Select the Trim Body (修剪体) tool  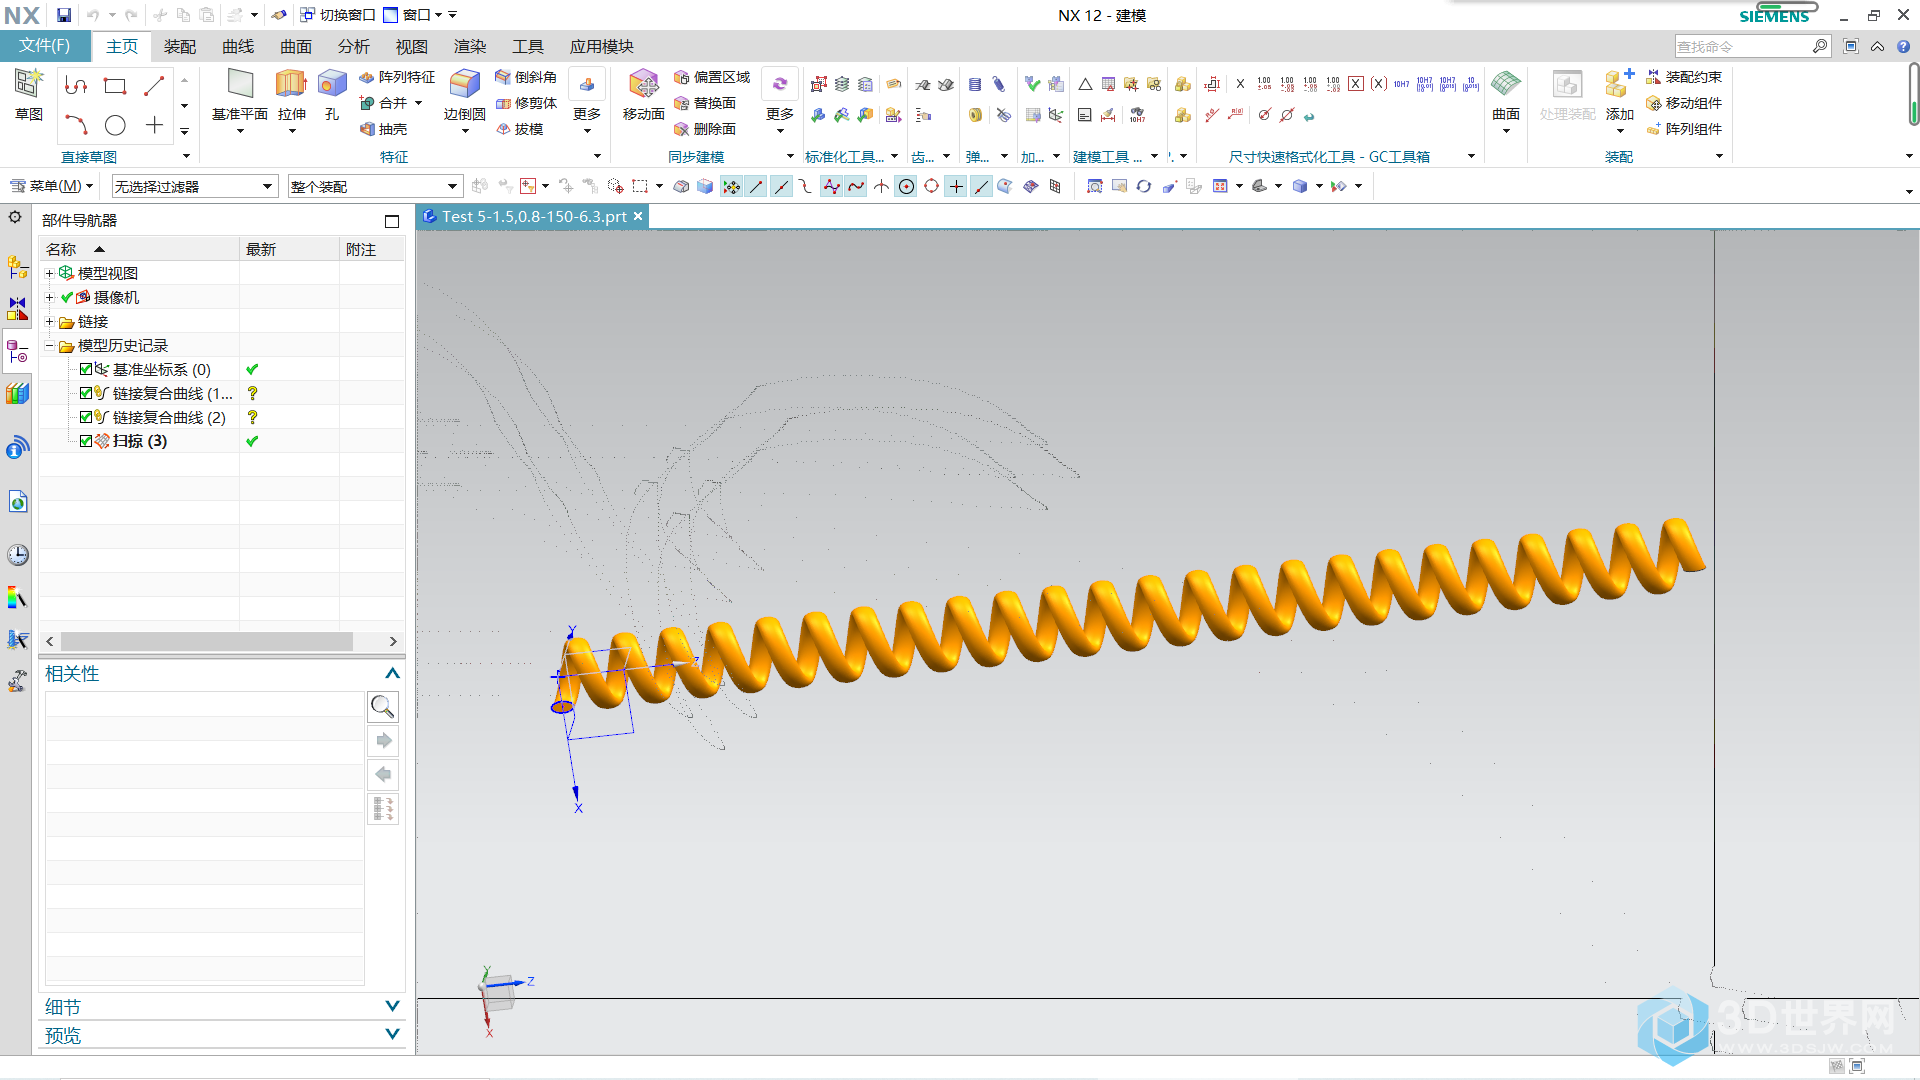click(526, 103)
